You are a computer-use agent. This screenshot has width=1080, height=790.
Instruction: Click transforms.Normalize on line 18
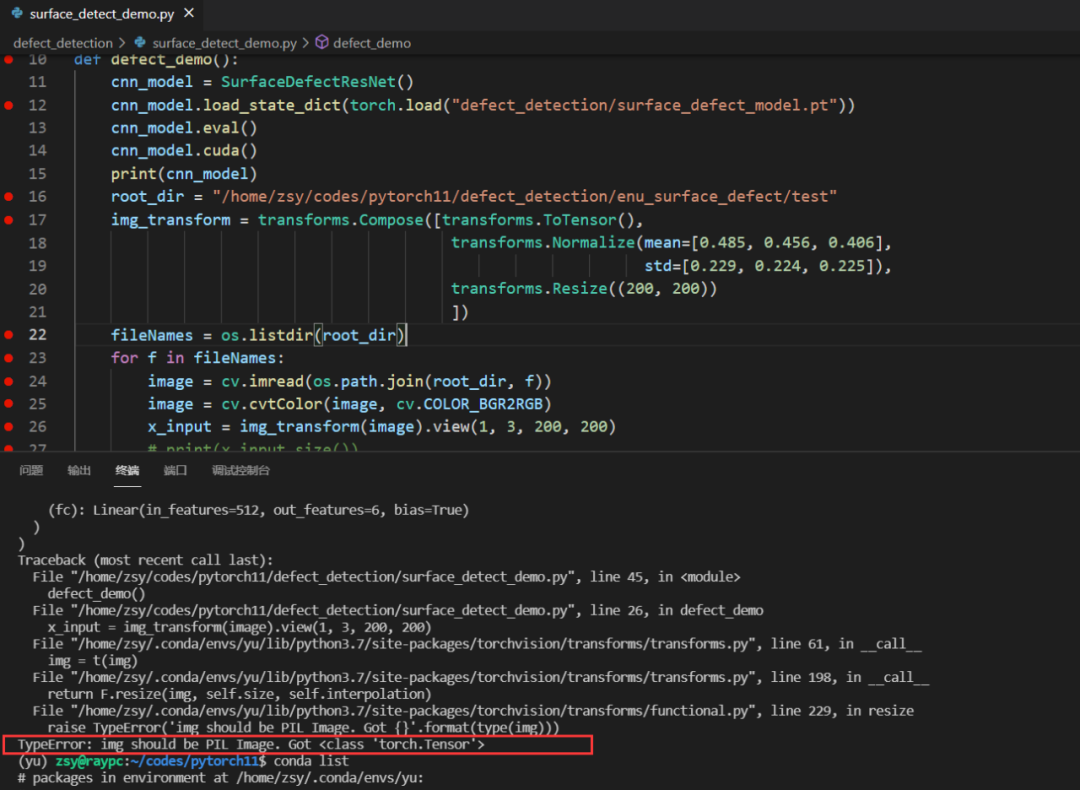[543, 242]
